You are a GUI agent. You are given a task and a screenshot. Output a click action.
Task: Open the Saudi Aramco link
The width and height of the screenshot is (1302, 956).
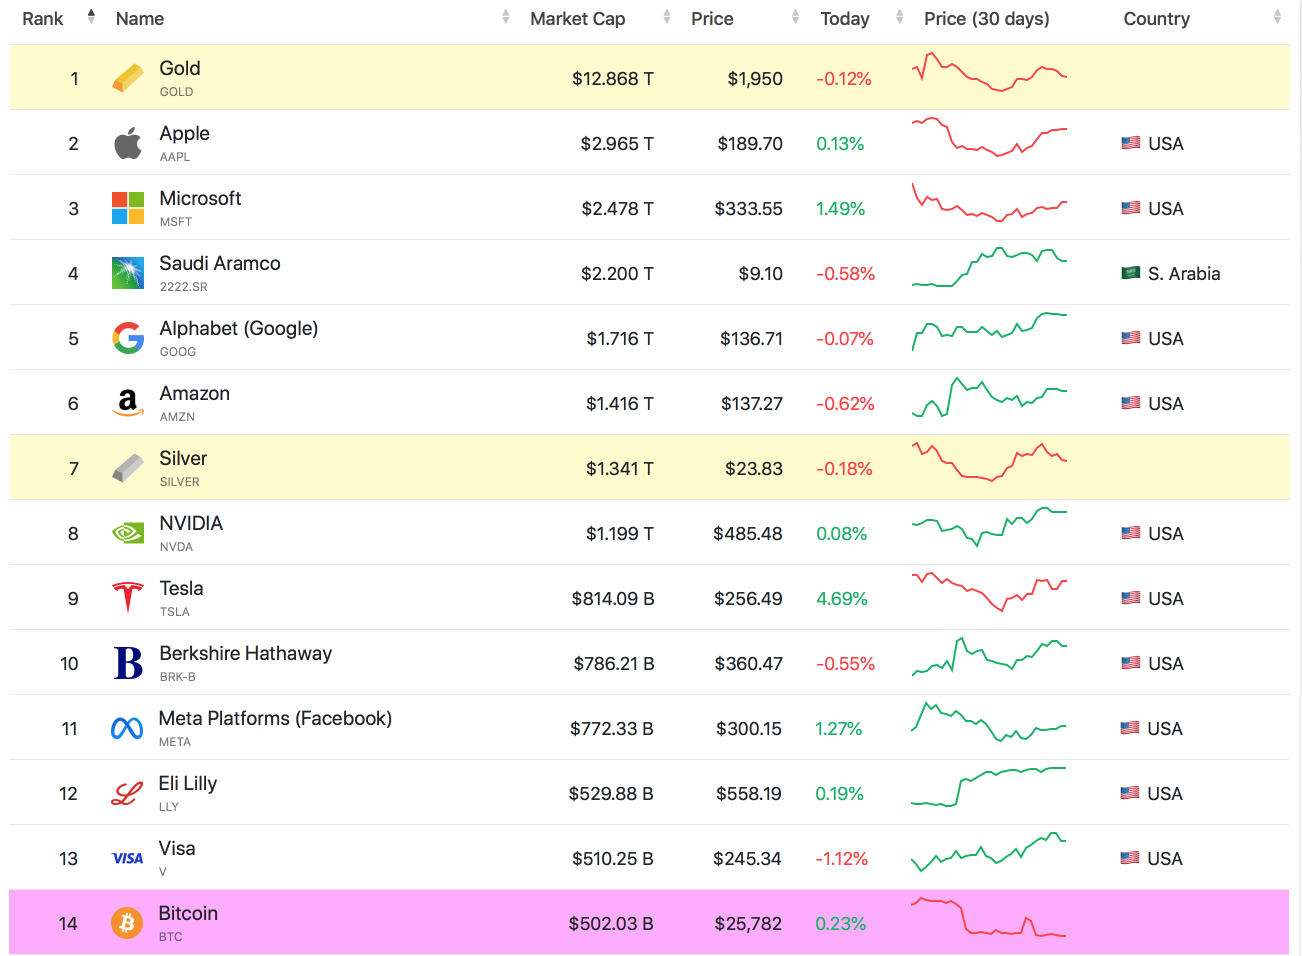click(220, 263)
